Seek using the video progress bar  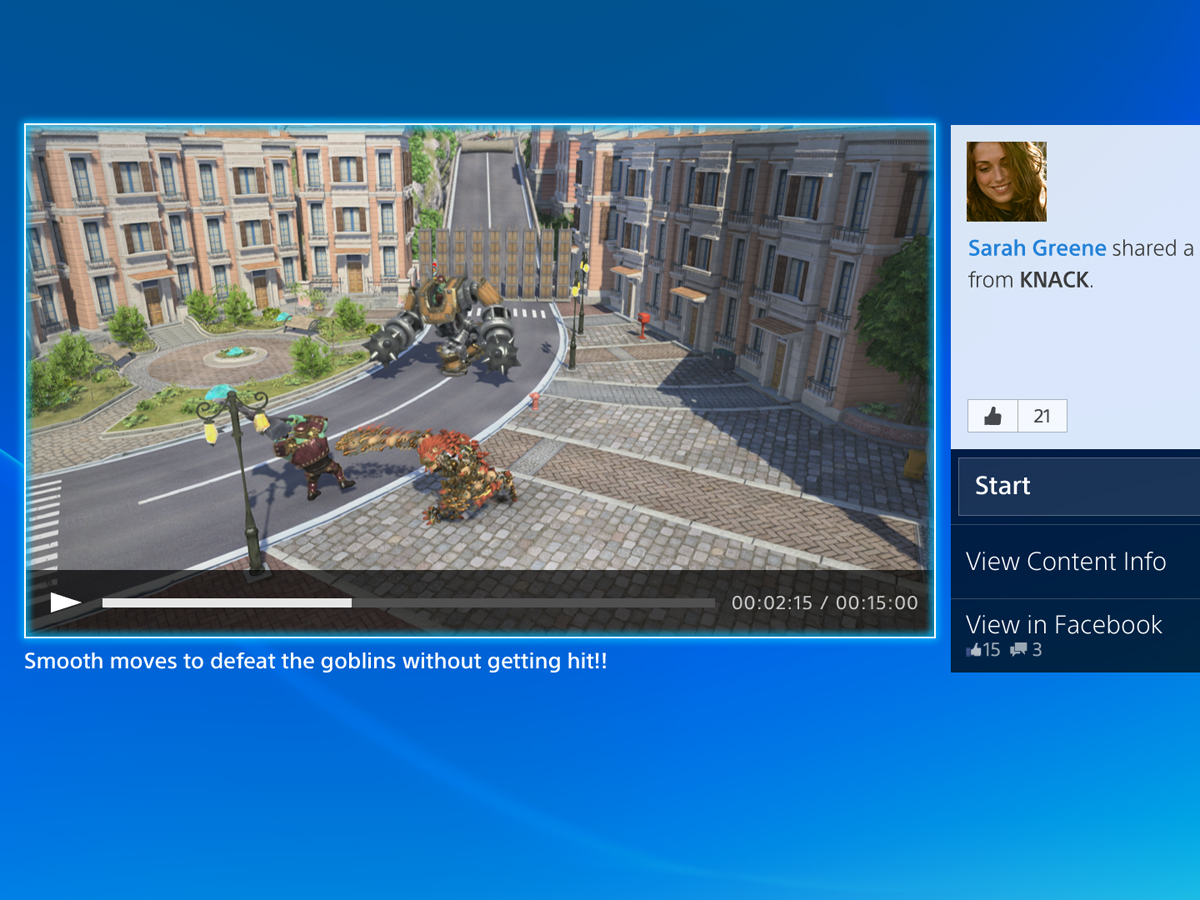[x=408, y=603]
